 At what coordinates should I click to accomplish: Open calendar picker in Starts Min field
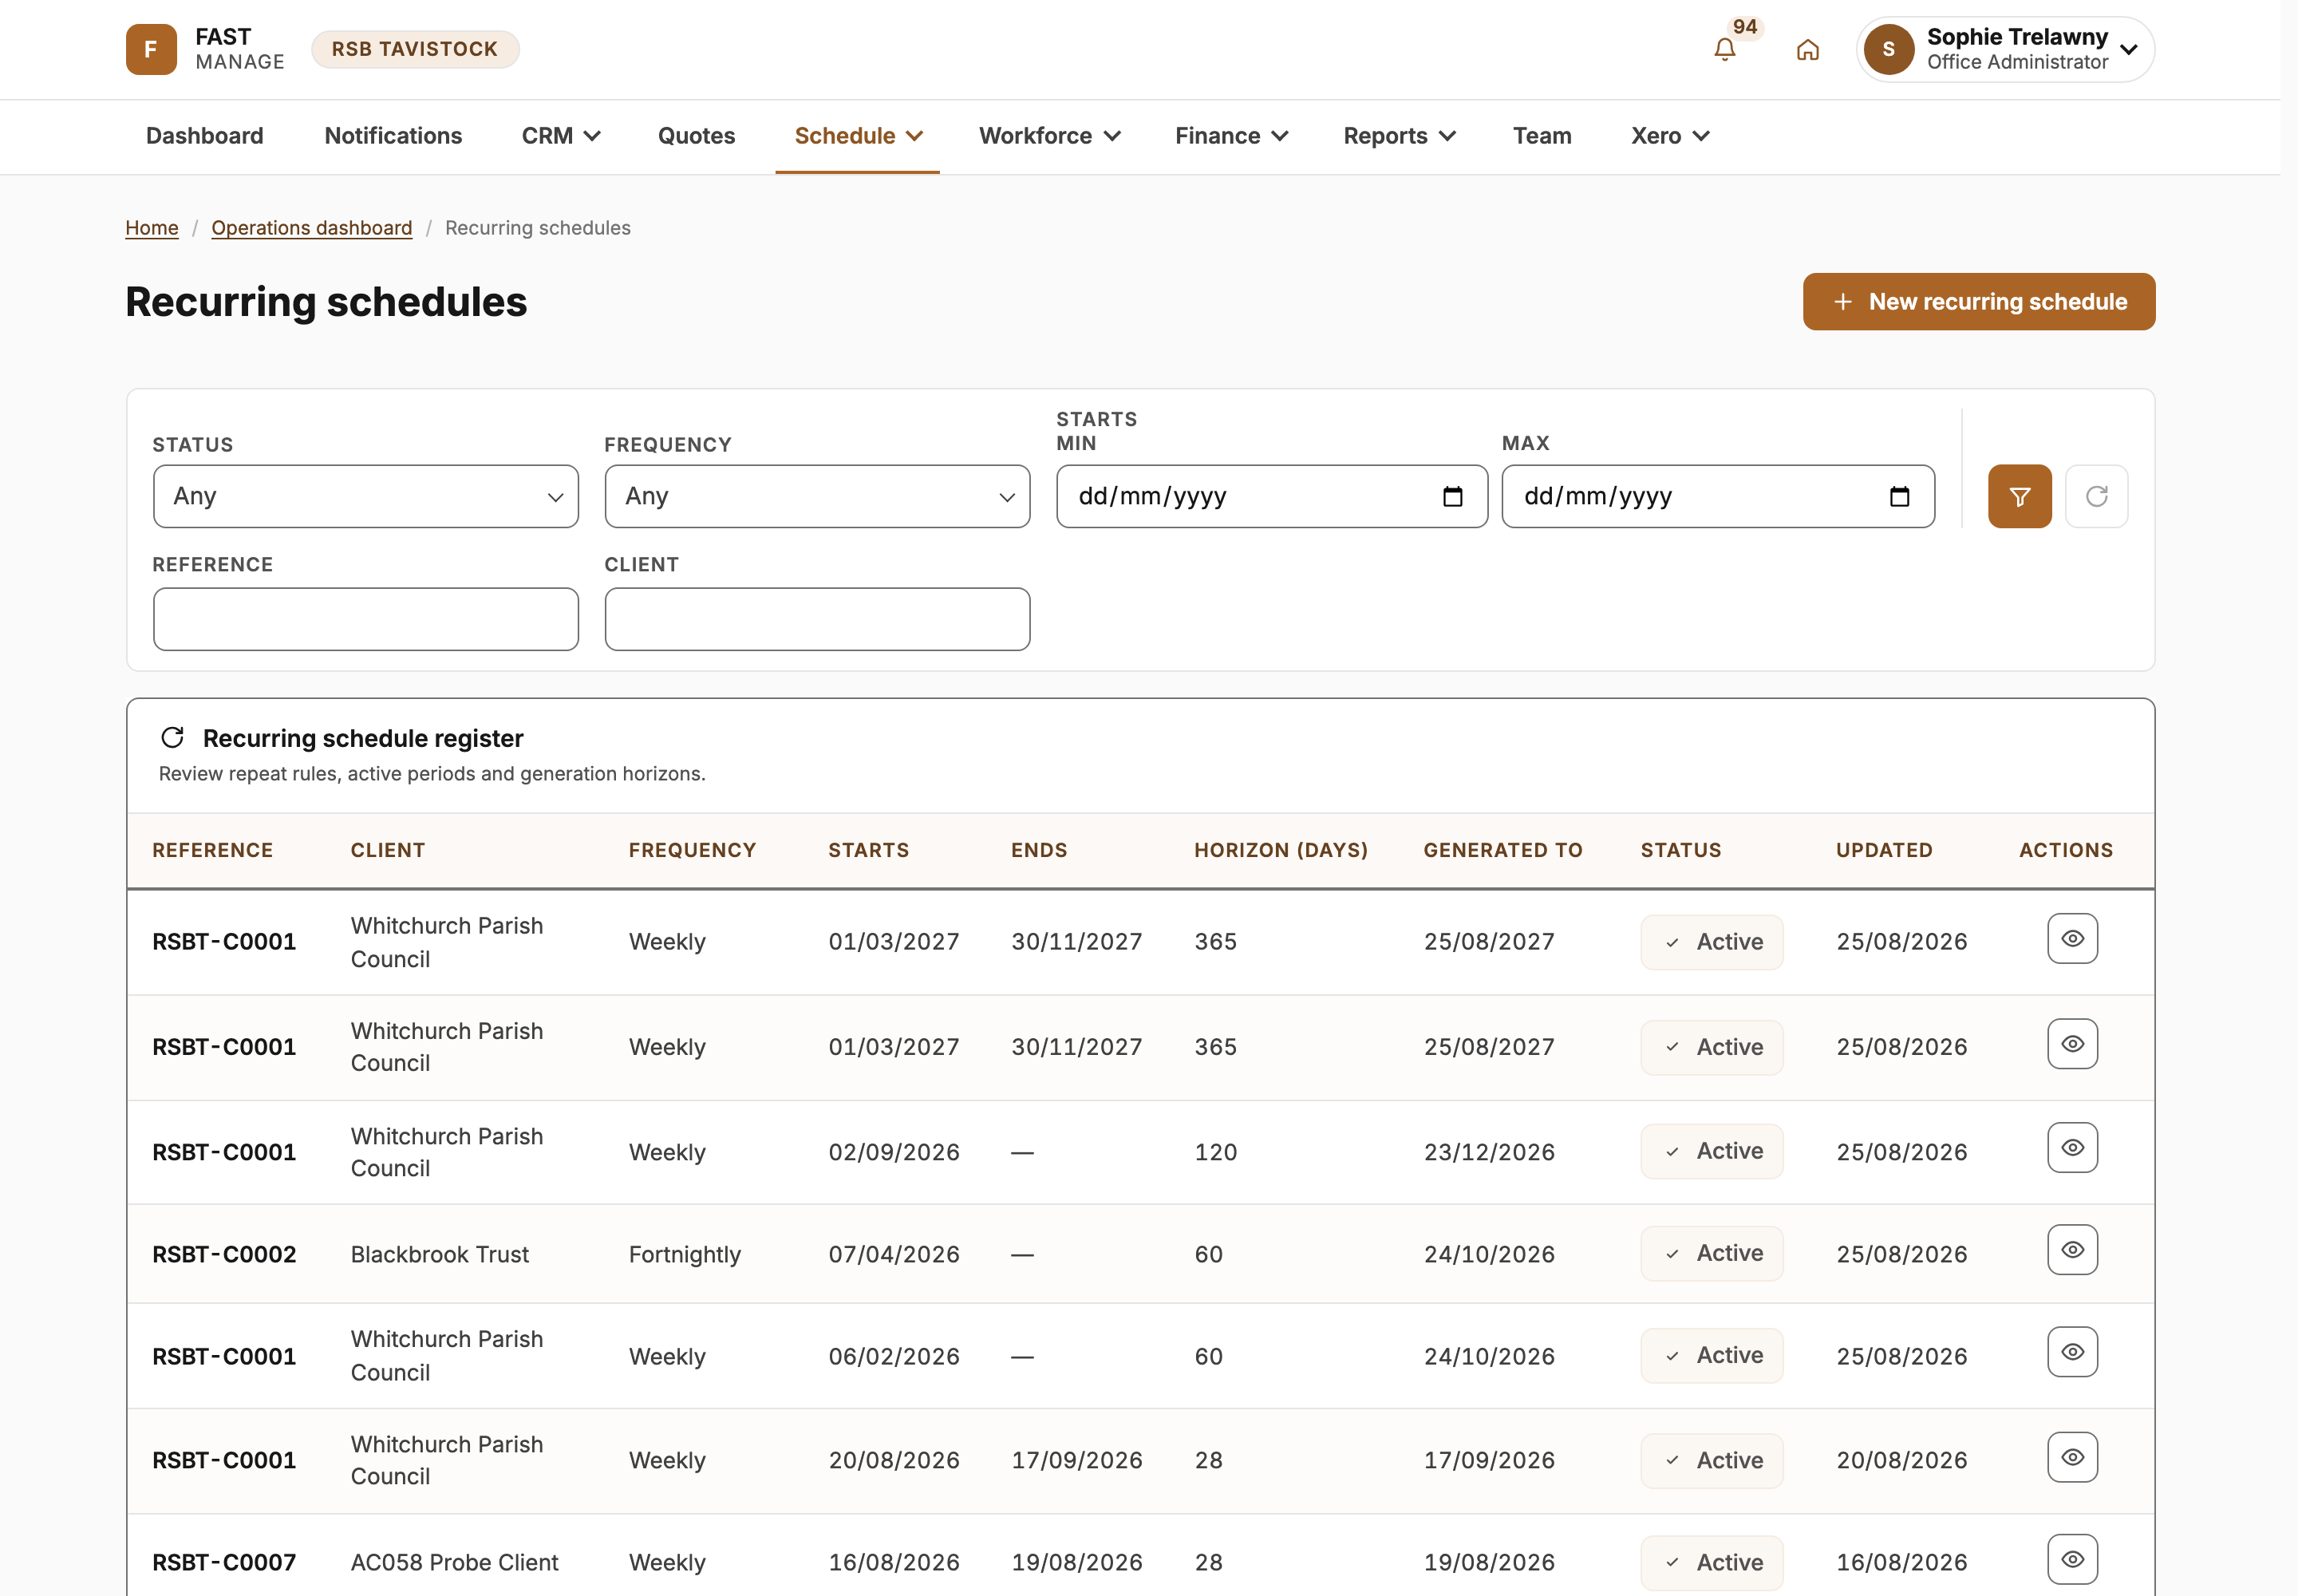coord(1452,496)
